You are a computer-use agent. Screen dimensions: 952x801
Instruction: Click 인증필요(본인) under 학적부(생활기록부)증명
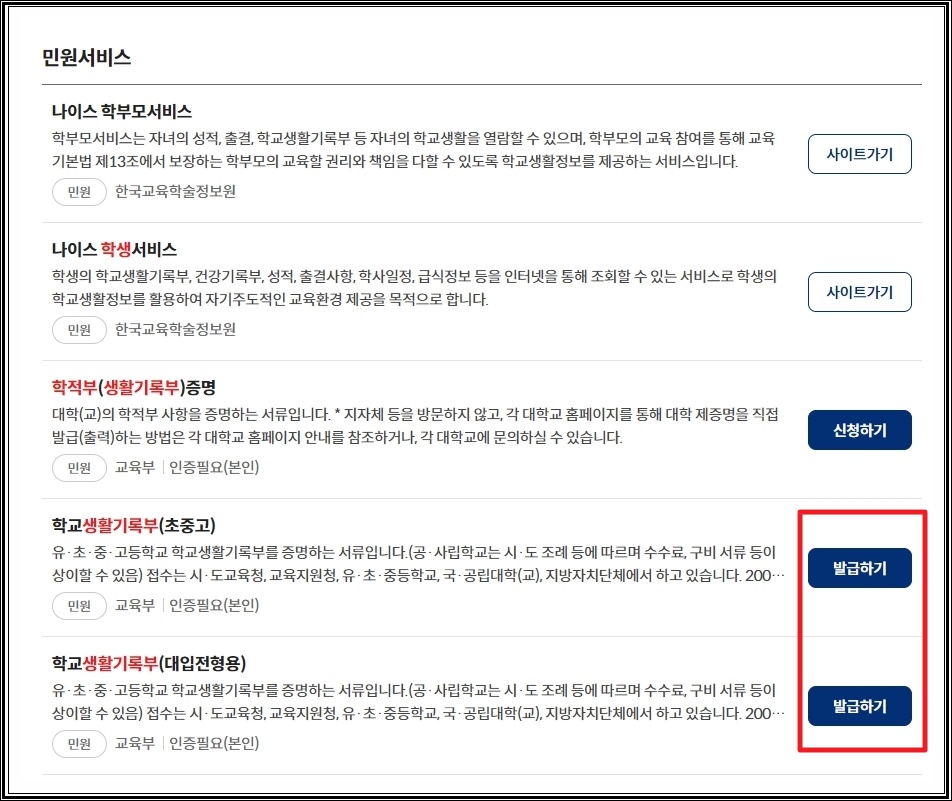(214, 467)
